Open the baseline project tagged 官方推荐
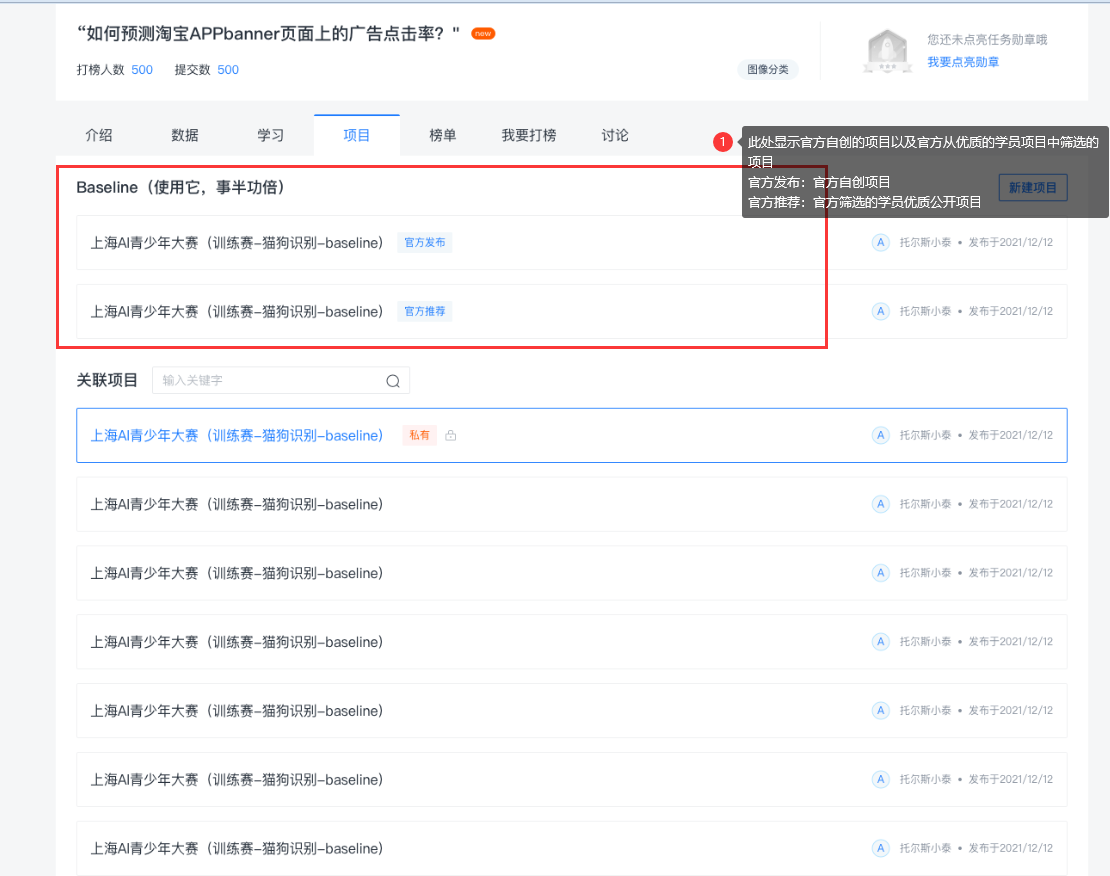1110x876 pixels. 571,312
